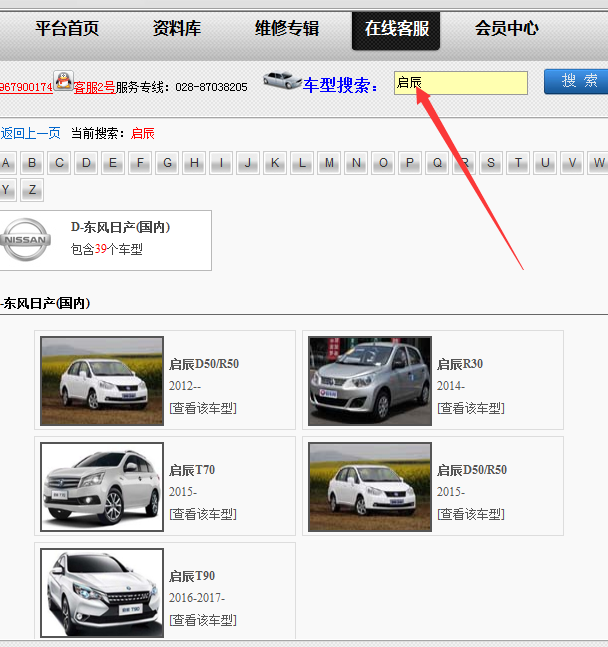The width and height of the screenshot is (608, 647).
Task: Click the red 启辰 current search term
Action: pos(142,133)
